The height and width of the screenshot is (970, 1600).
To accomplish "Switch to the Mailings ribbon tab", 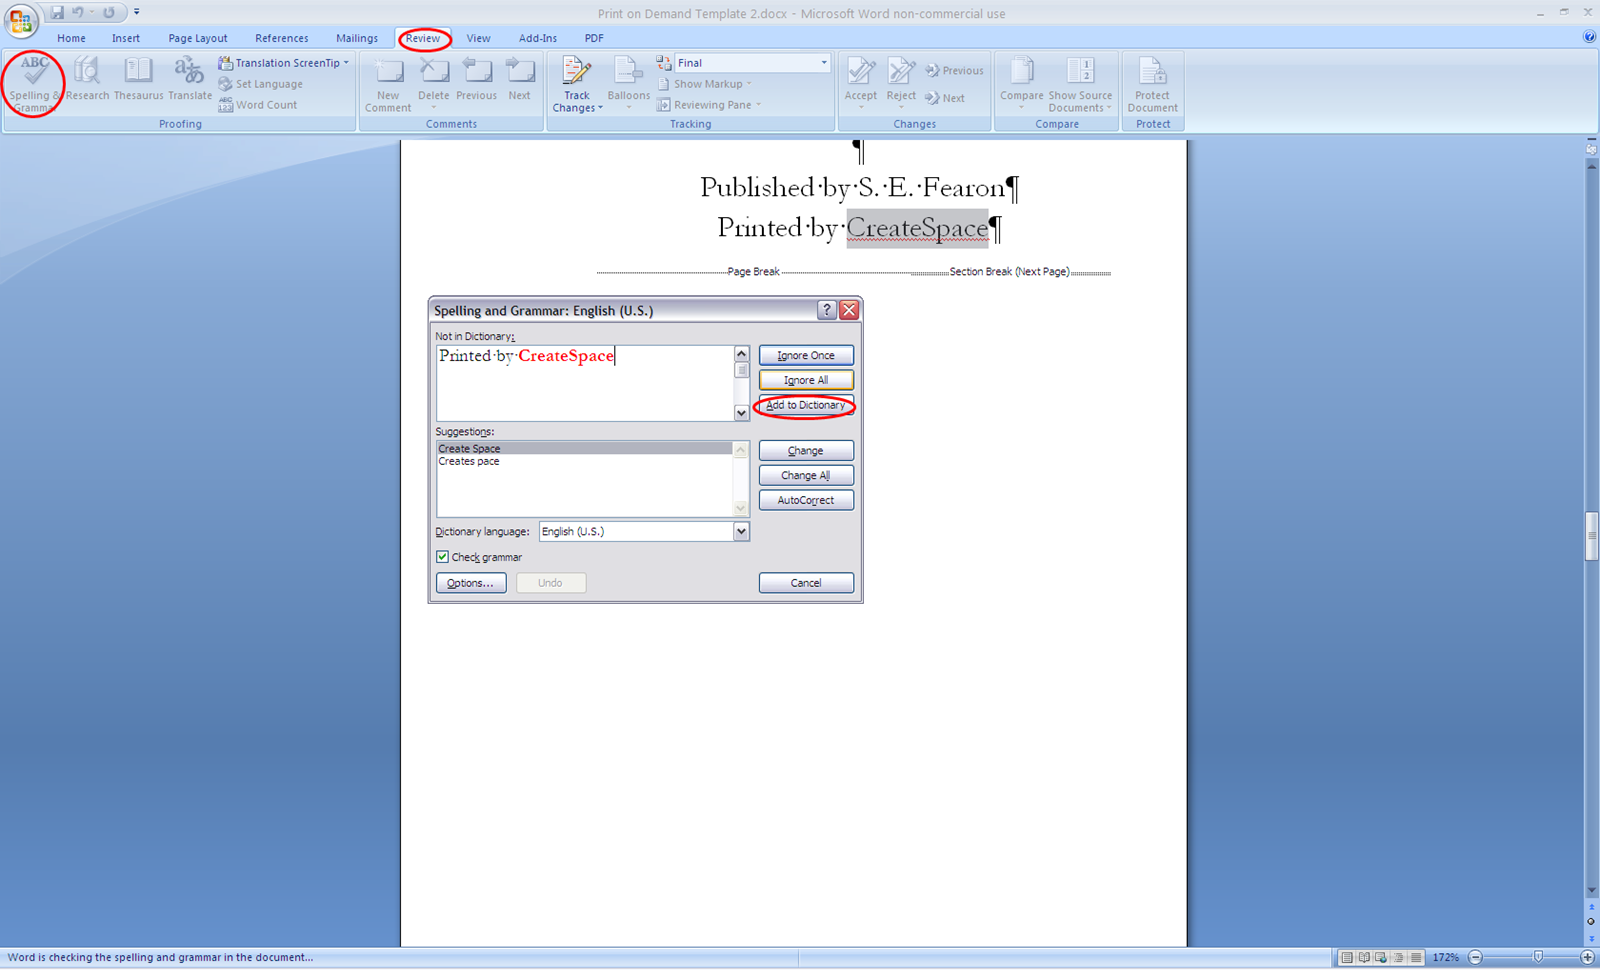I will [357, 38].
